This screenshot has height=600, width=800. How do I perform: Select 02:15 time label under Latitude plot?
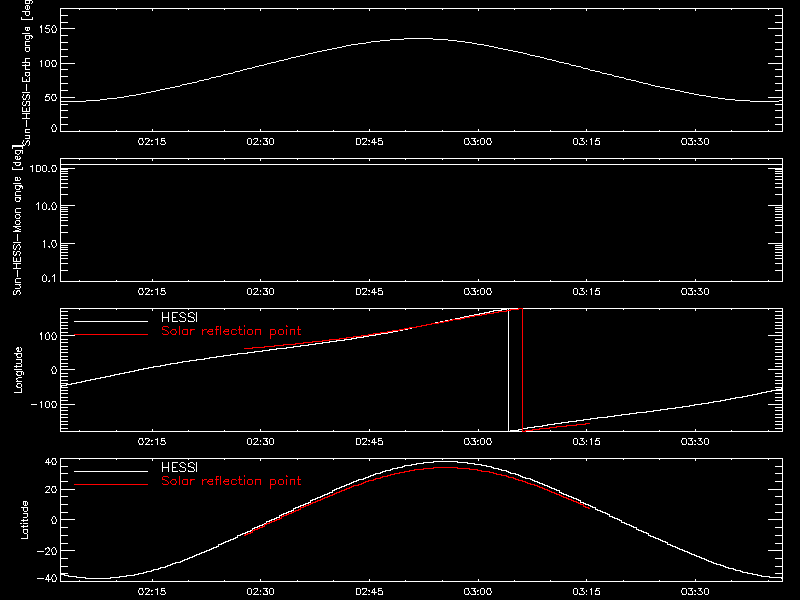pyautogui.click(x=152, y=592)
